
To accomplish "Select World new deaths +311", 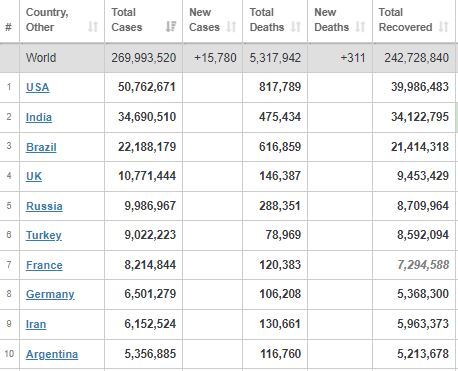I will click(353, 58).
